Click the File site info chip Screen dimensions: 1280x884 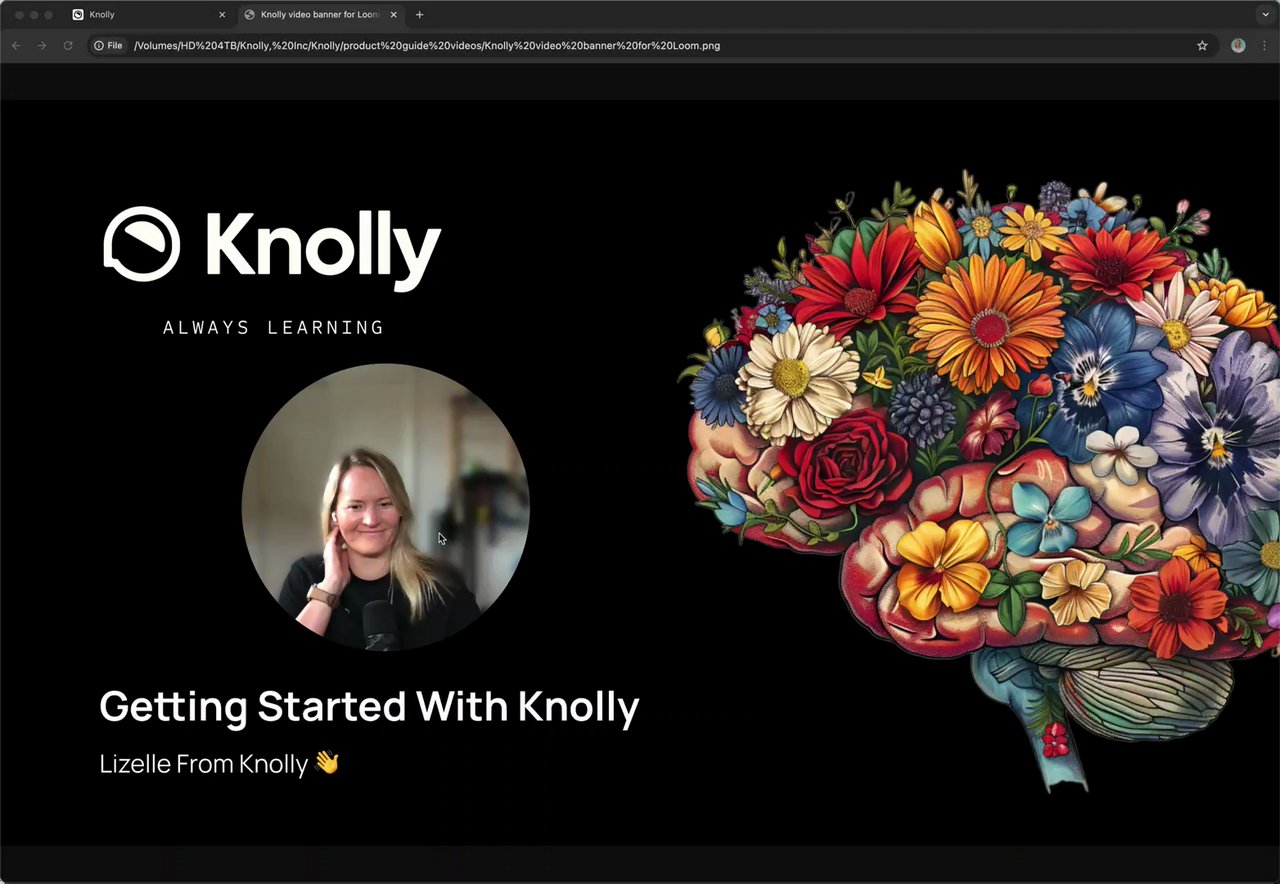(x=108, y=45)
